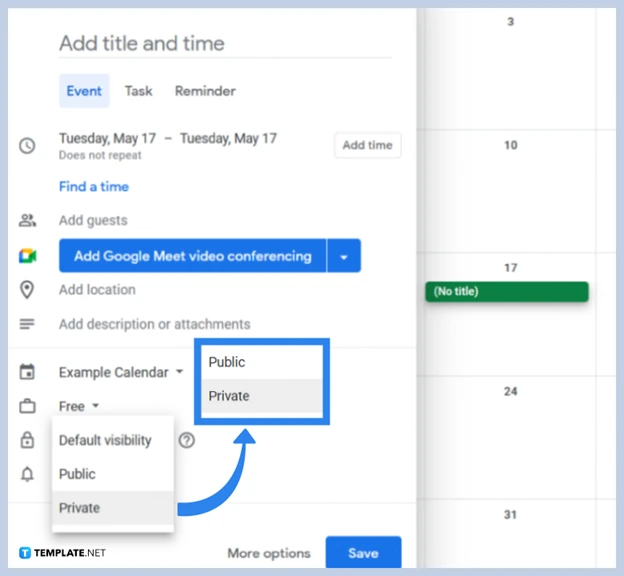Select day 3 in the calendar
Viewport: 624px width, 576px height.
coord(511,21)
